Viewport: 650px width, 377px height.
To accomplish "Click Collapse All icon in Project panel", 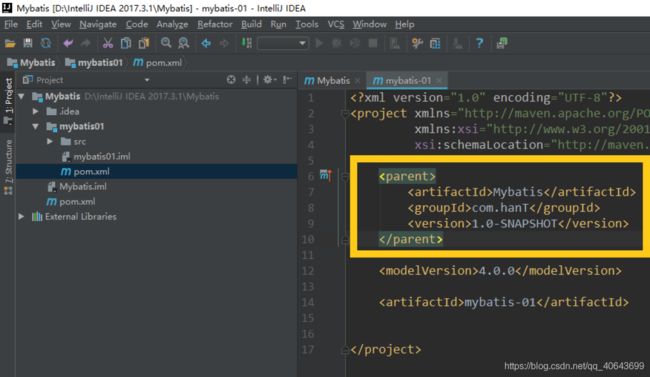I will pos(247,80).
